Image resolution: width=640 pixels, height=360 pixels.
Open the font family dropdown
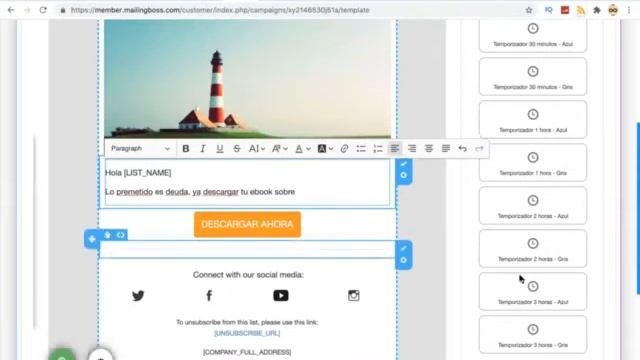(280, 149)
